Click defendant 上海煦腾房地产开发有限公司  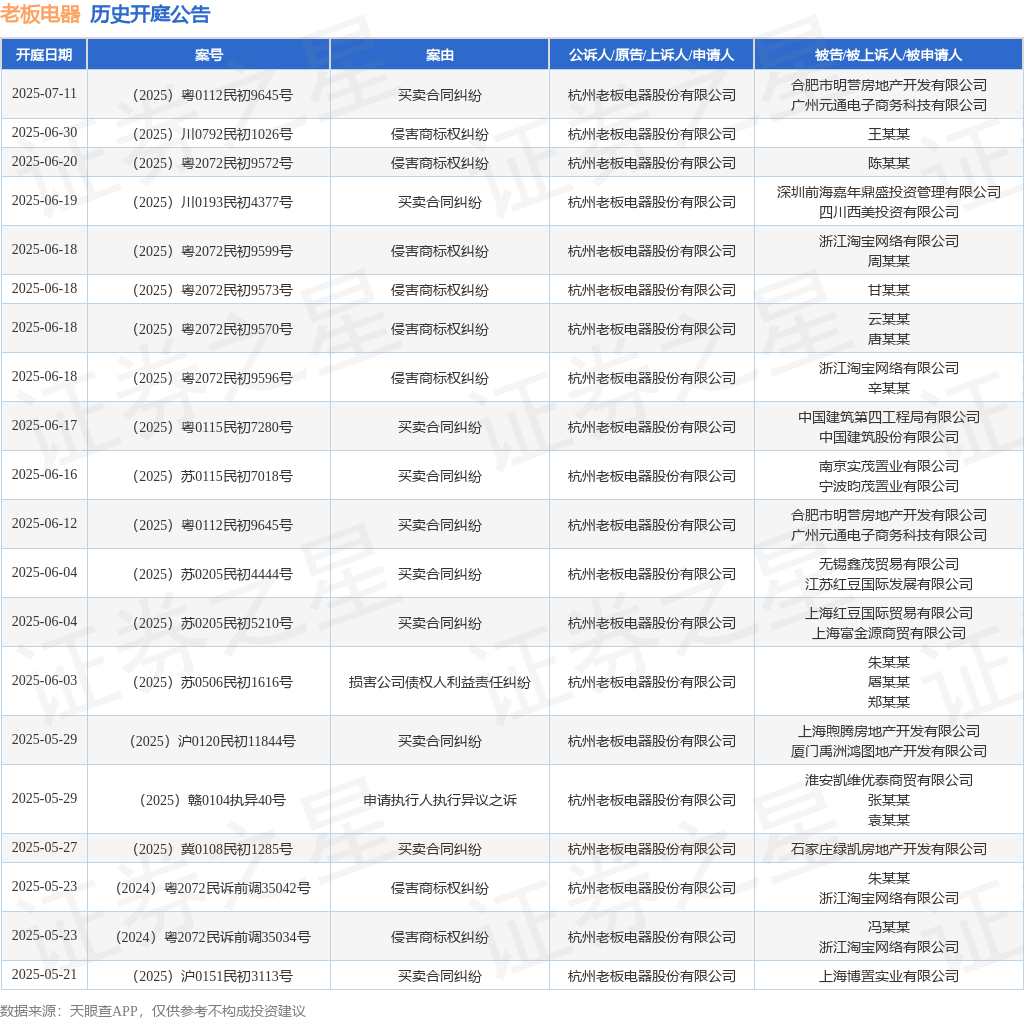(889, 731)
